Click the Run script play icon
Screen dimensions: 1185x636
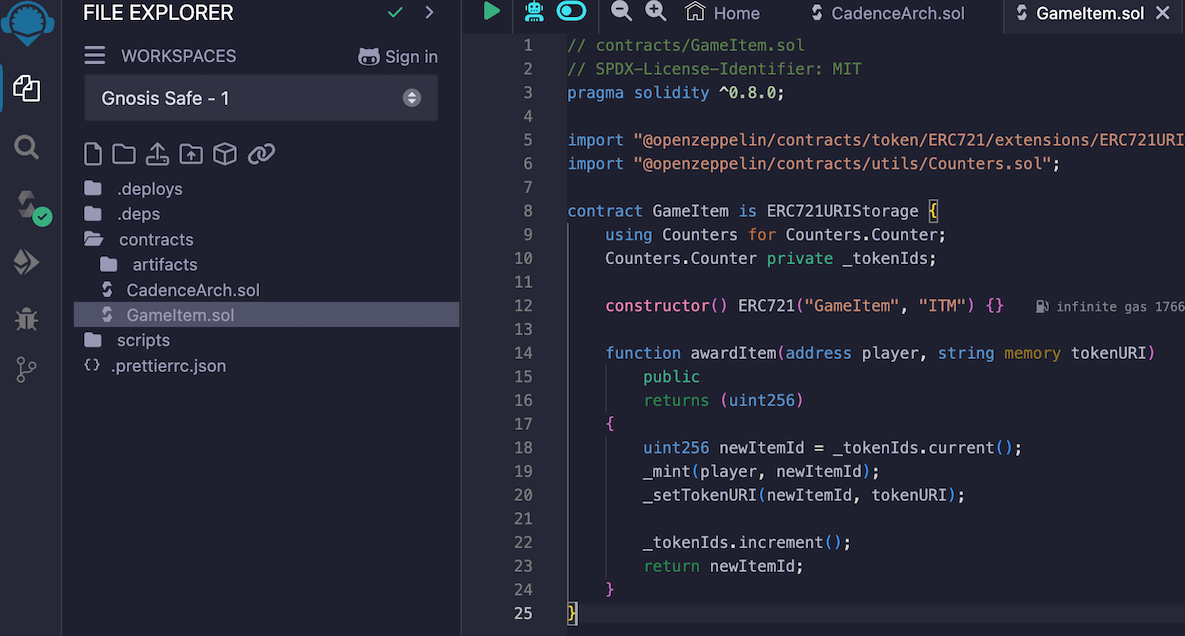click(x=491, y=12)
